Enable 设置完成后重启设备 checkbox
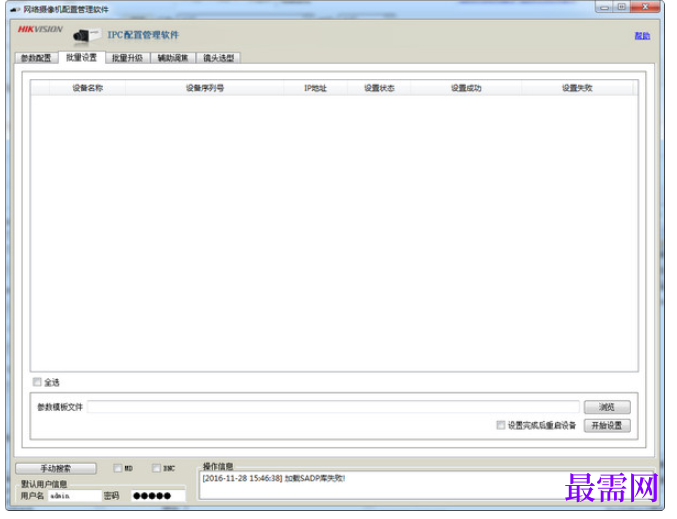 click(x=500, y=425)
